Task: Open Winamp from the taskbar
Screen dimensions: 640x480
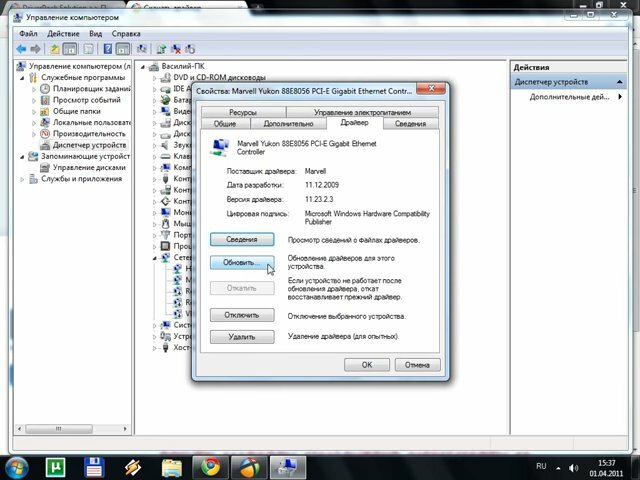Action: pyautogui.click(x=133, y=467)
